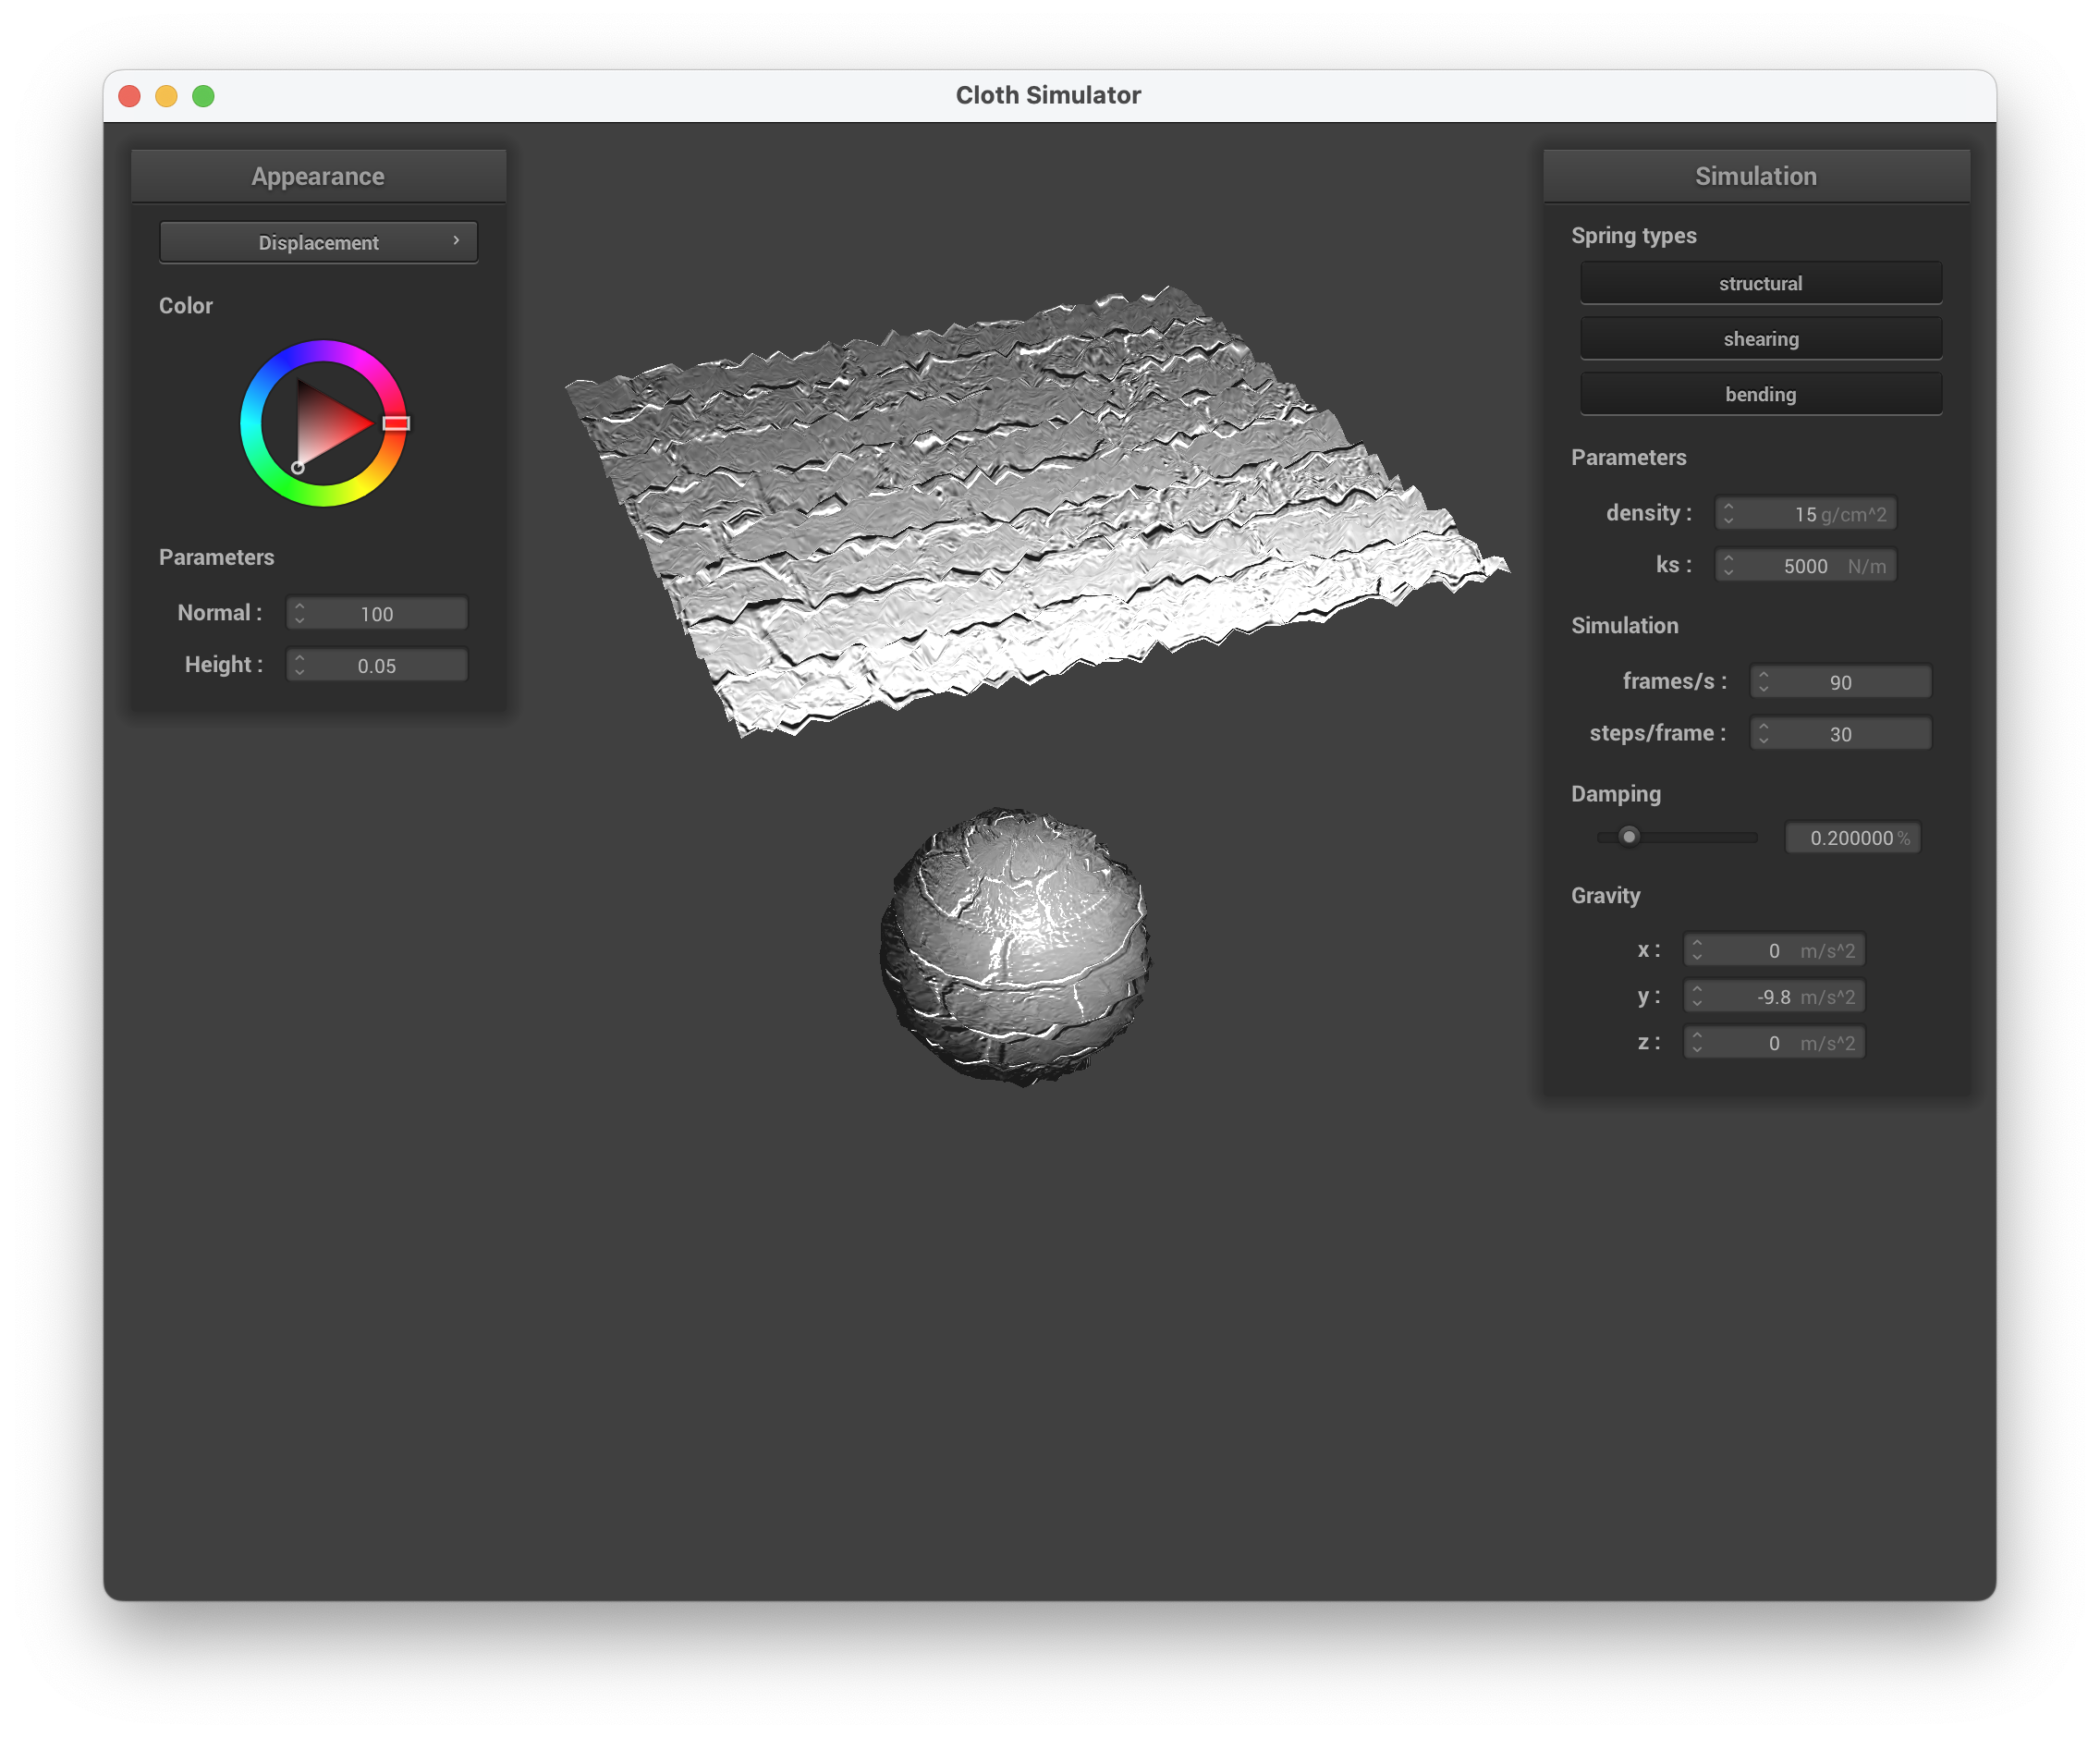
Task: Open the Displacement shader dropdown
Action: pos(318,243)
